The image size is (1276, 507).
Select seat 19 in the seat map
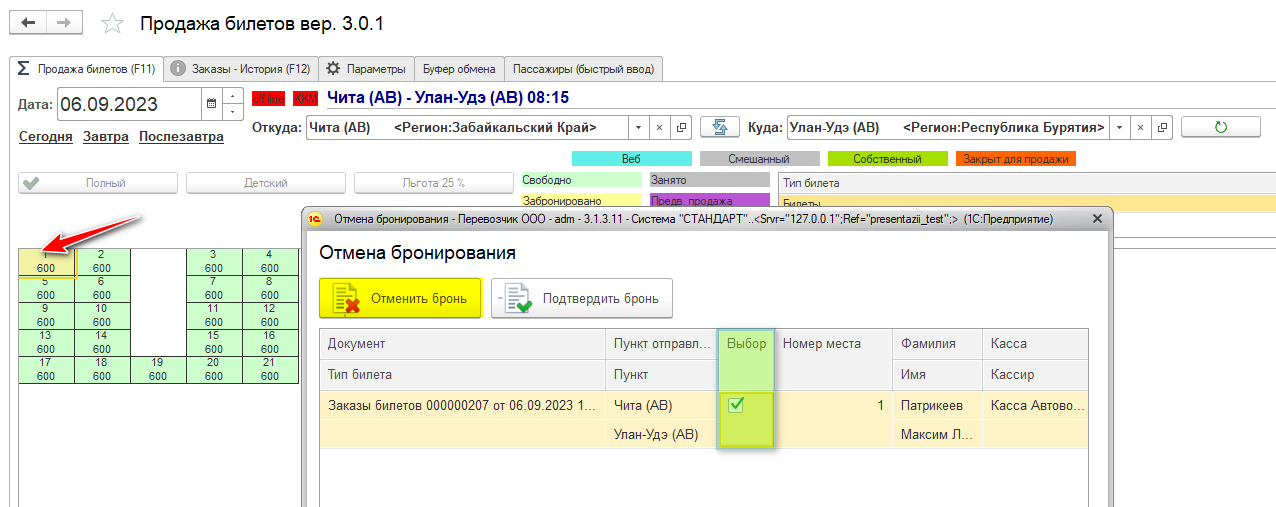(x=158, y=370)
